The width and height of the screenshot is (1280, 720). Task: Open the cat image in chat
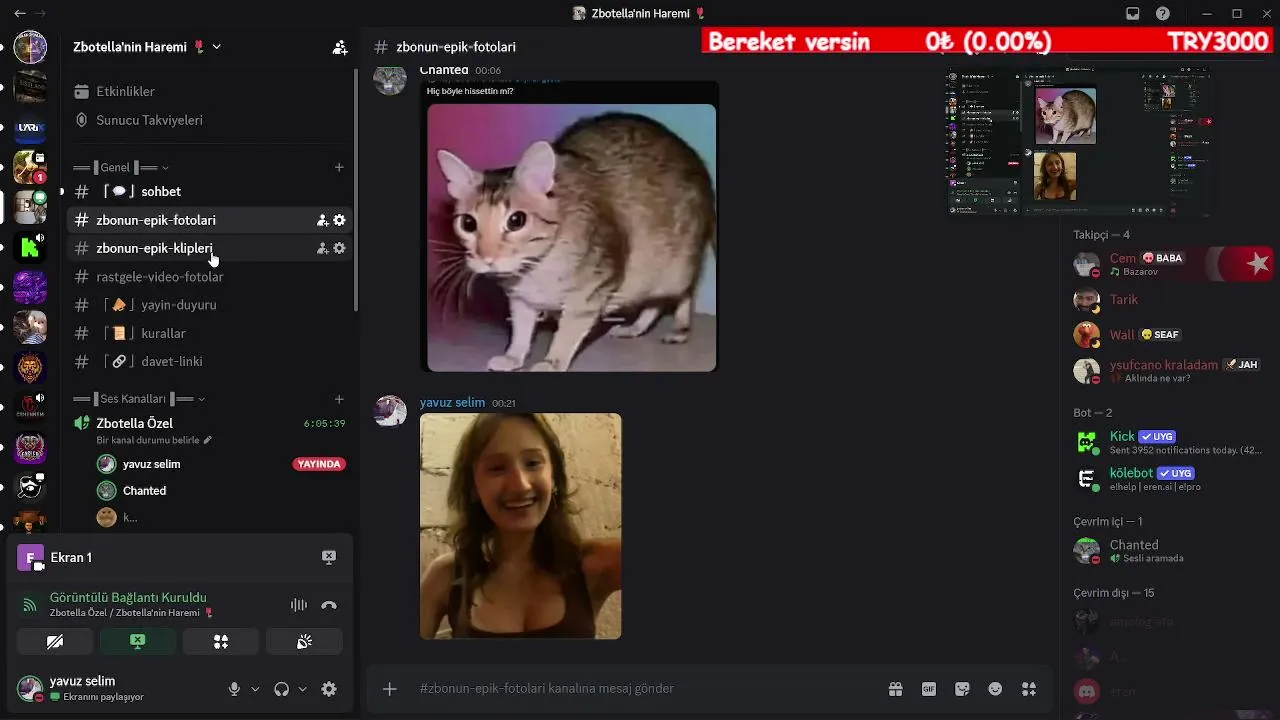[571, 238]
